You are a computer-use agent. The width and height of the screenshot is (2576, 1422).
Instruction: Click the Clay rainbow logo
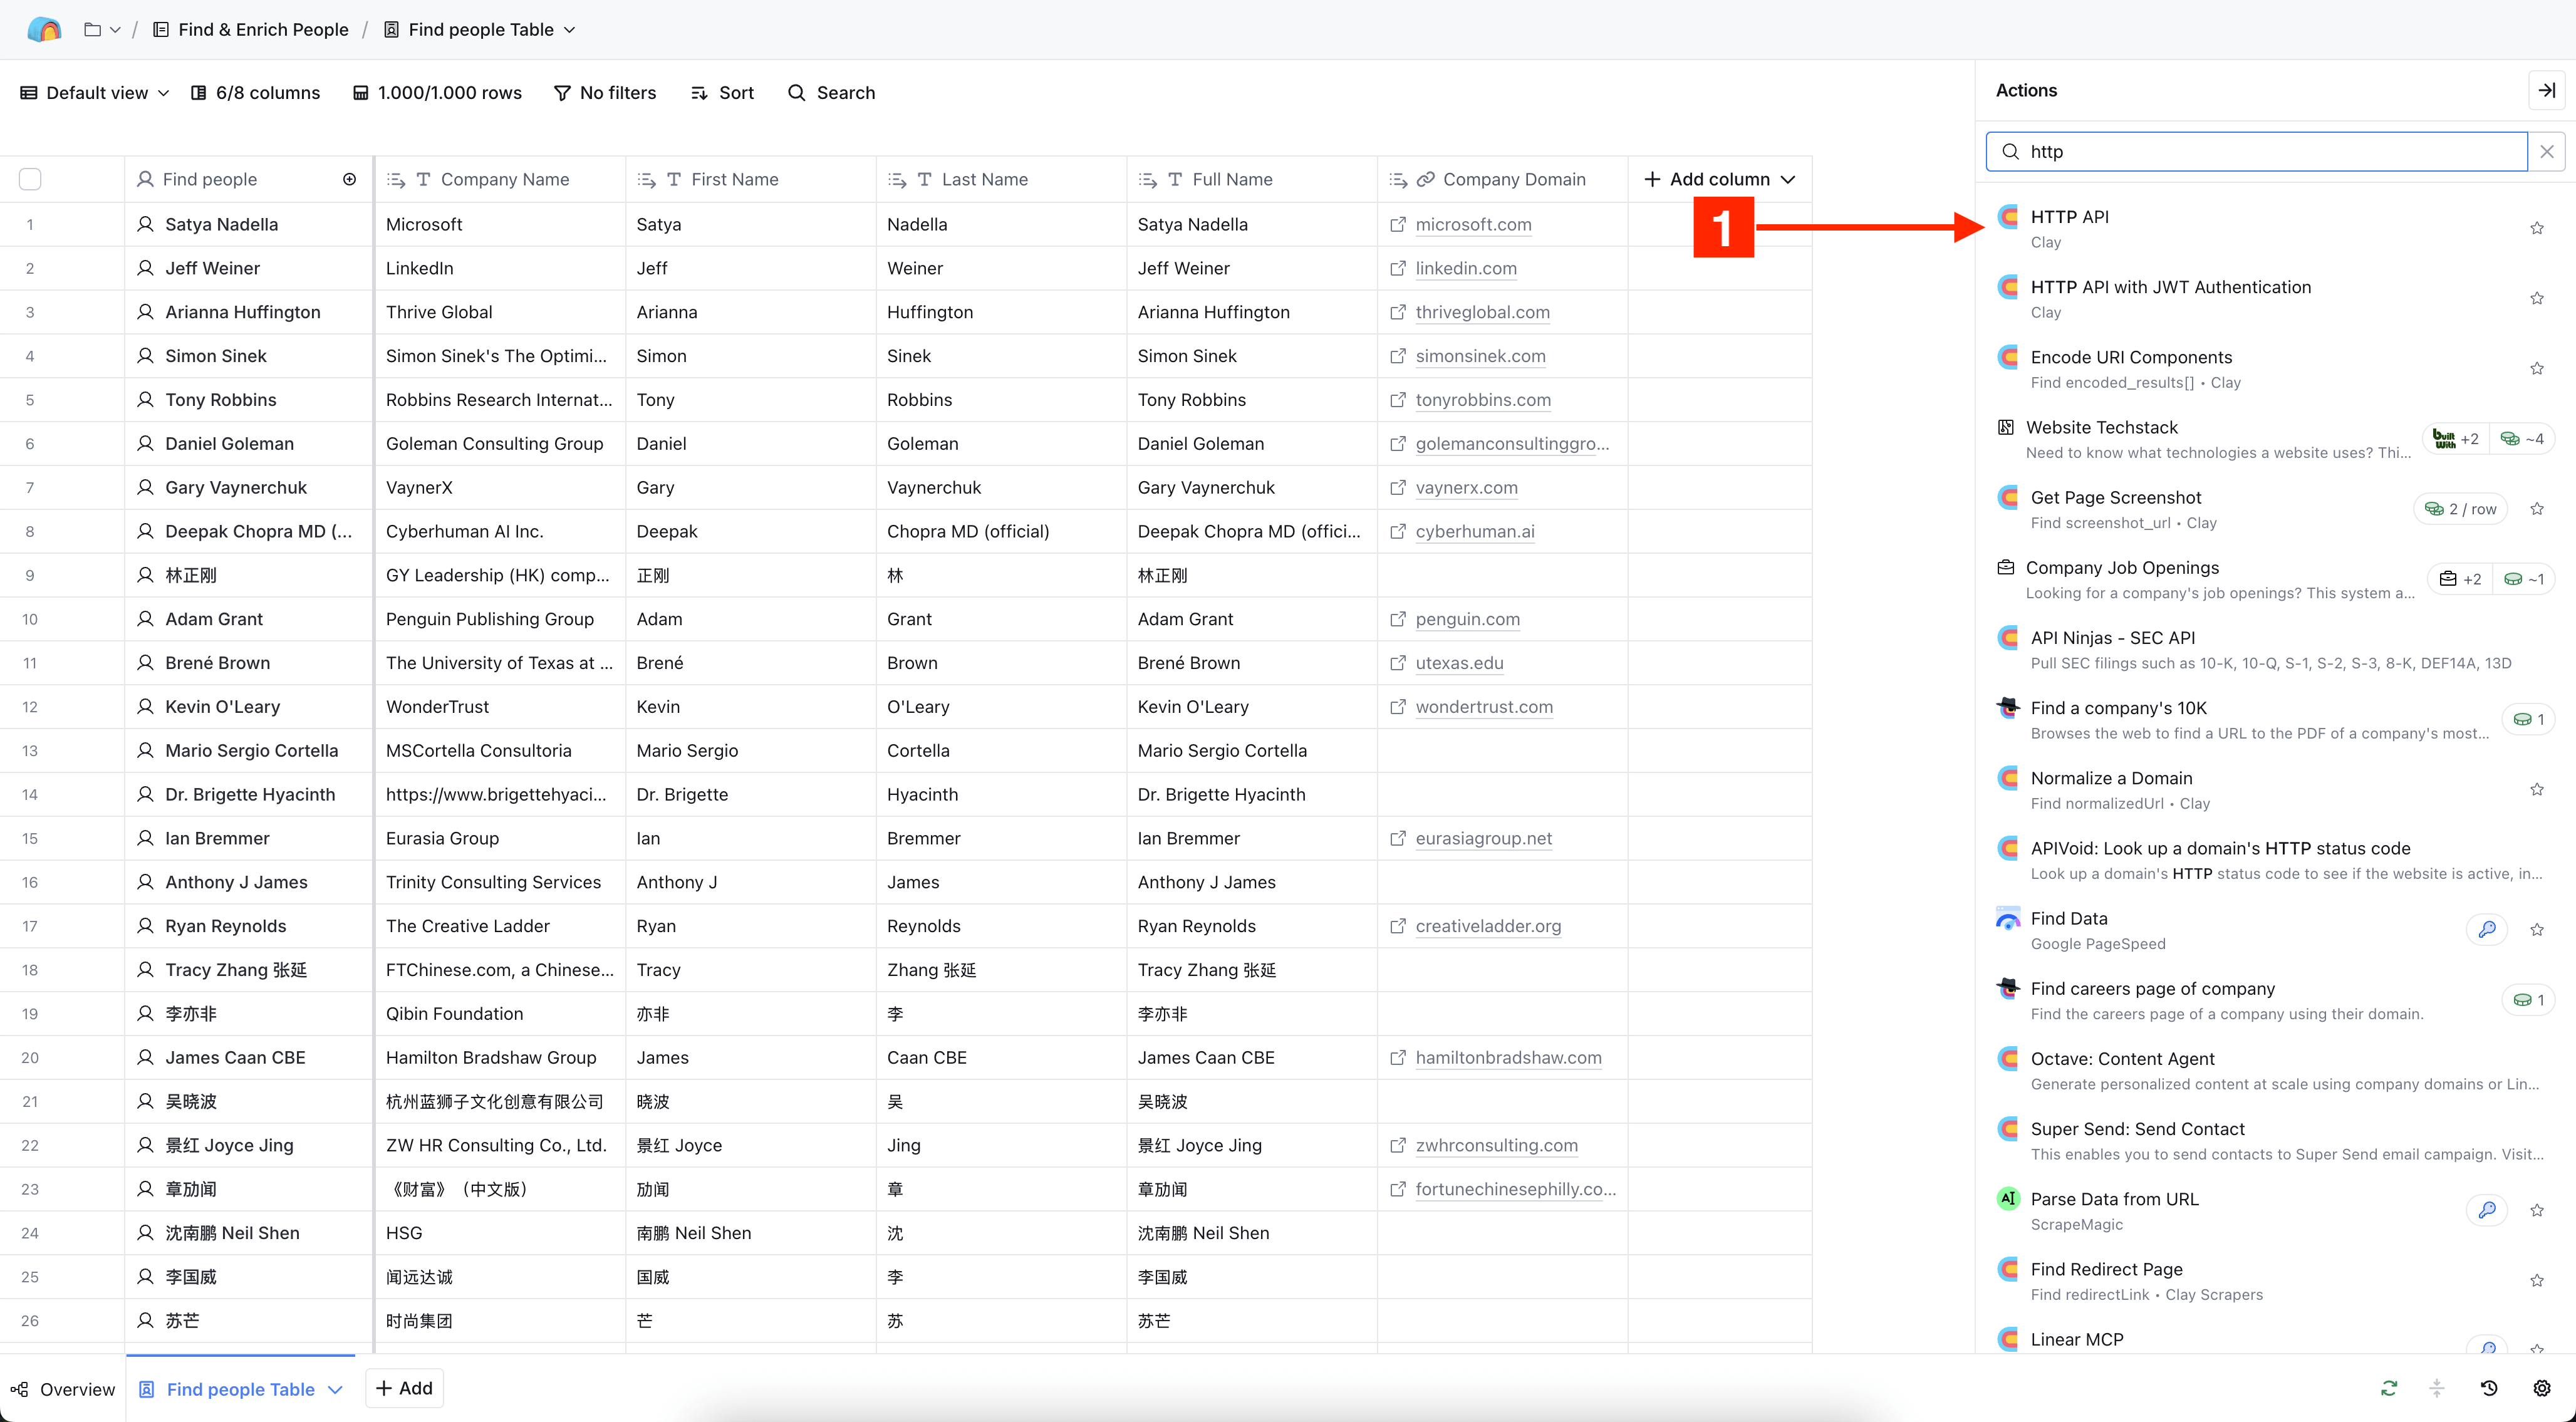pos(44,29)
